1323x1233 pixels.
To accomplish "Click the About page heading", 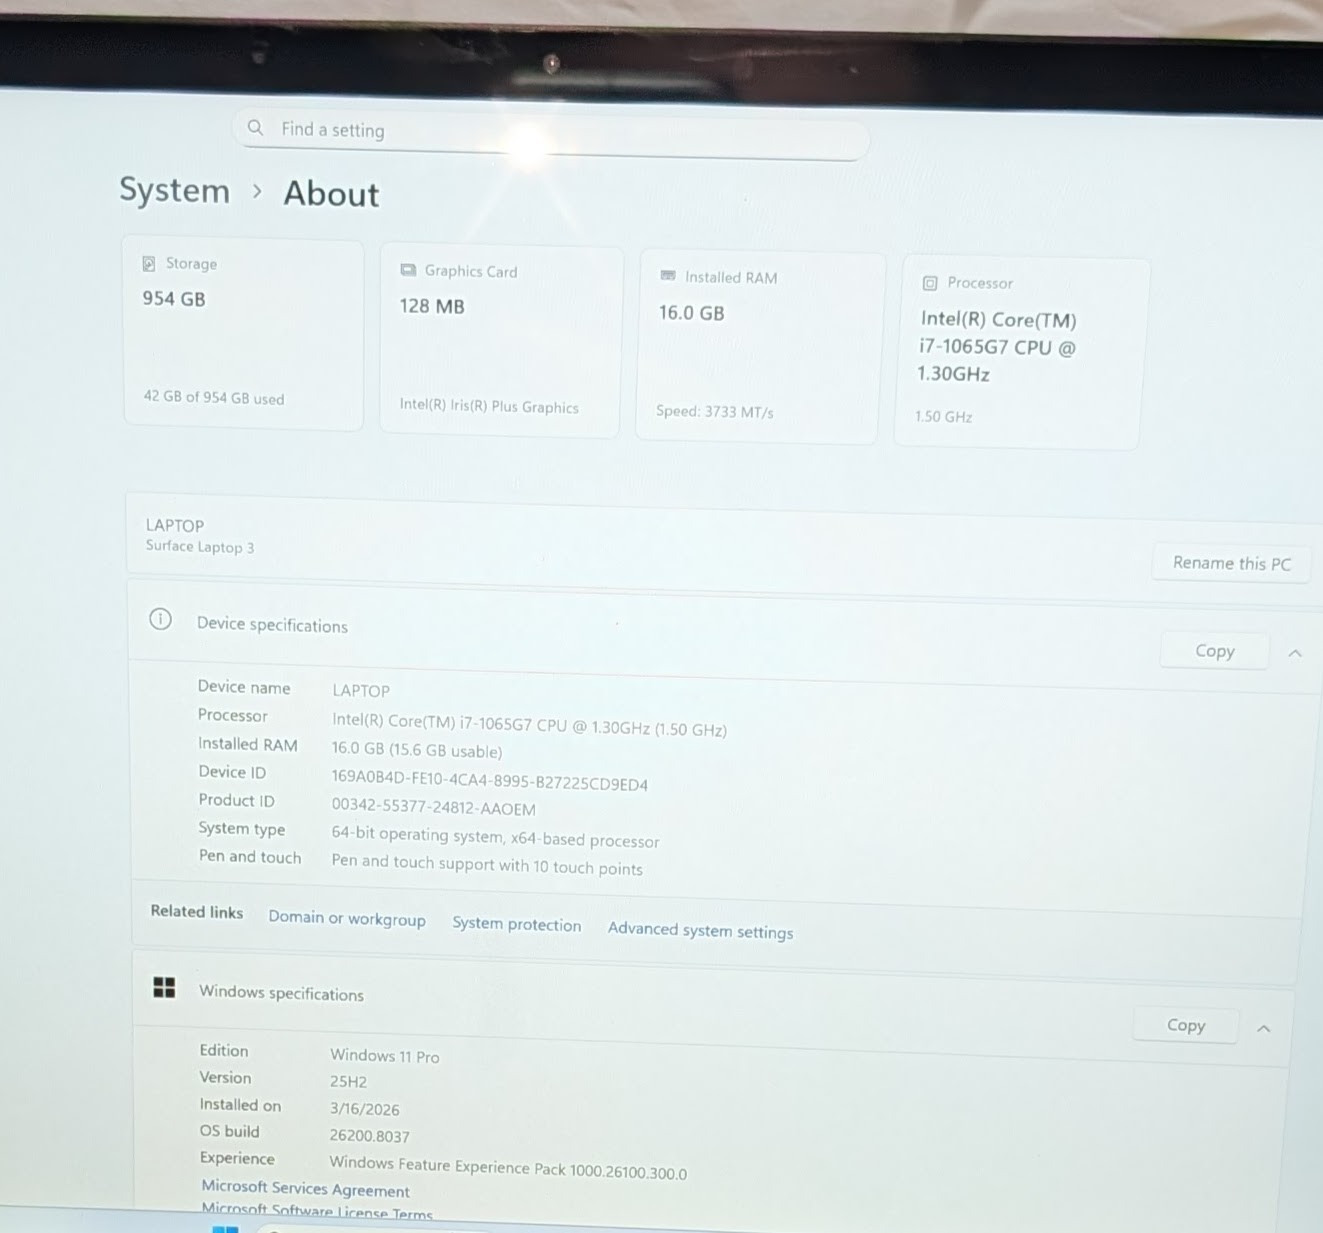I will click(x=332, y=194).
